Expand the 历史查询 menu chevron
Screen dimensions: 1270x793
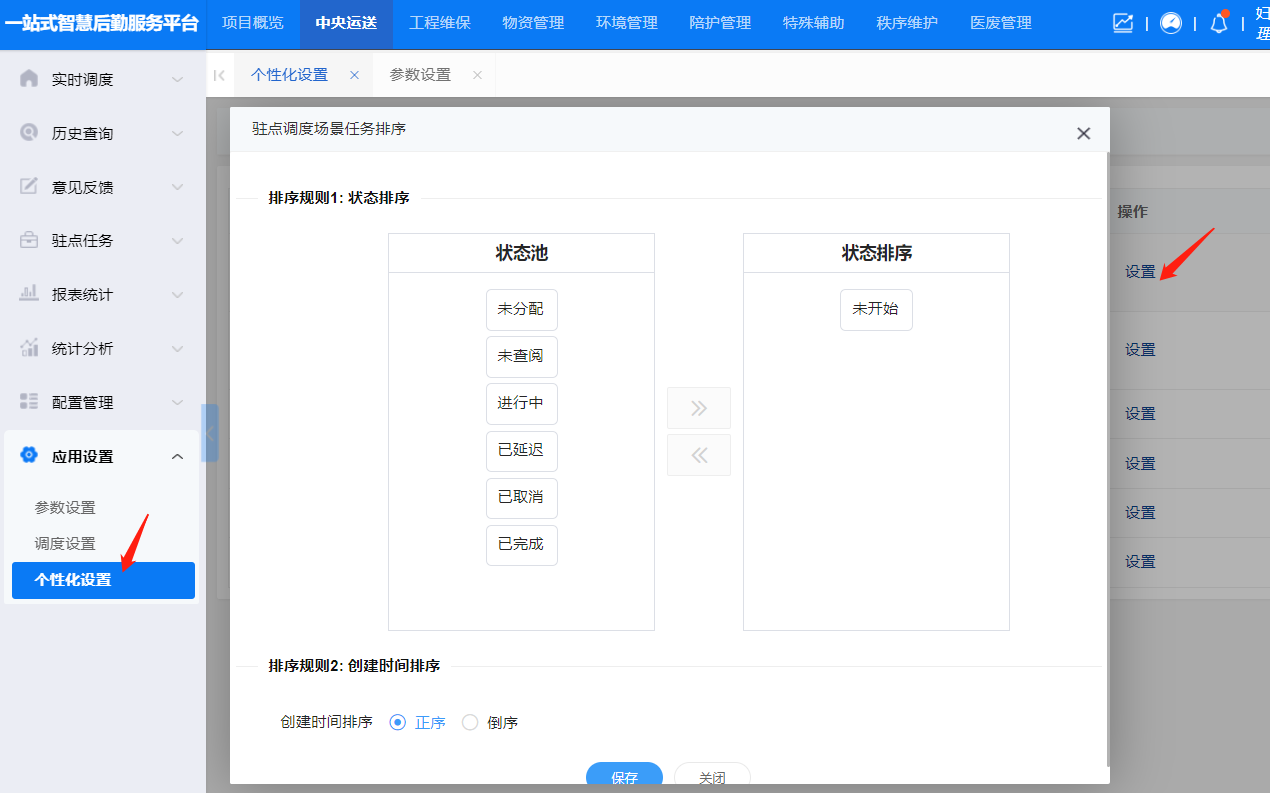point(177,134)
